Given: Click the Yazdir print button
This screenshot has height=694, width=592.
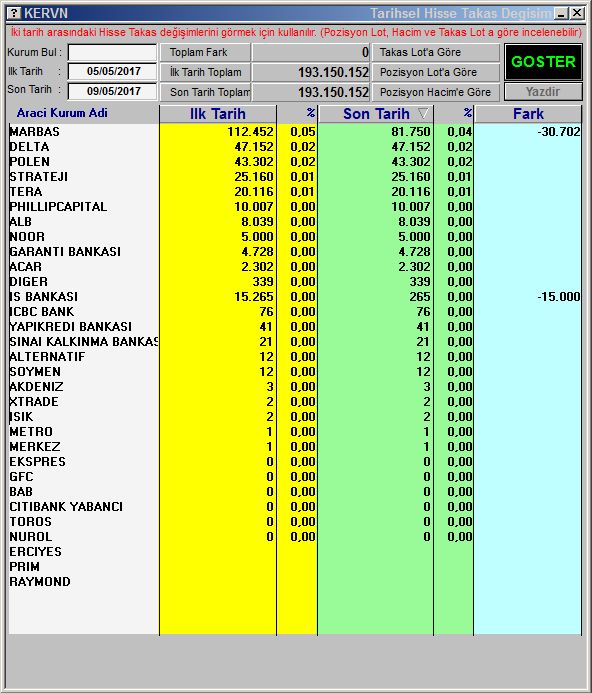Looking at the screenshot, I should click(x=543, y=92).
